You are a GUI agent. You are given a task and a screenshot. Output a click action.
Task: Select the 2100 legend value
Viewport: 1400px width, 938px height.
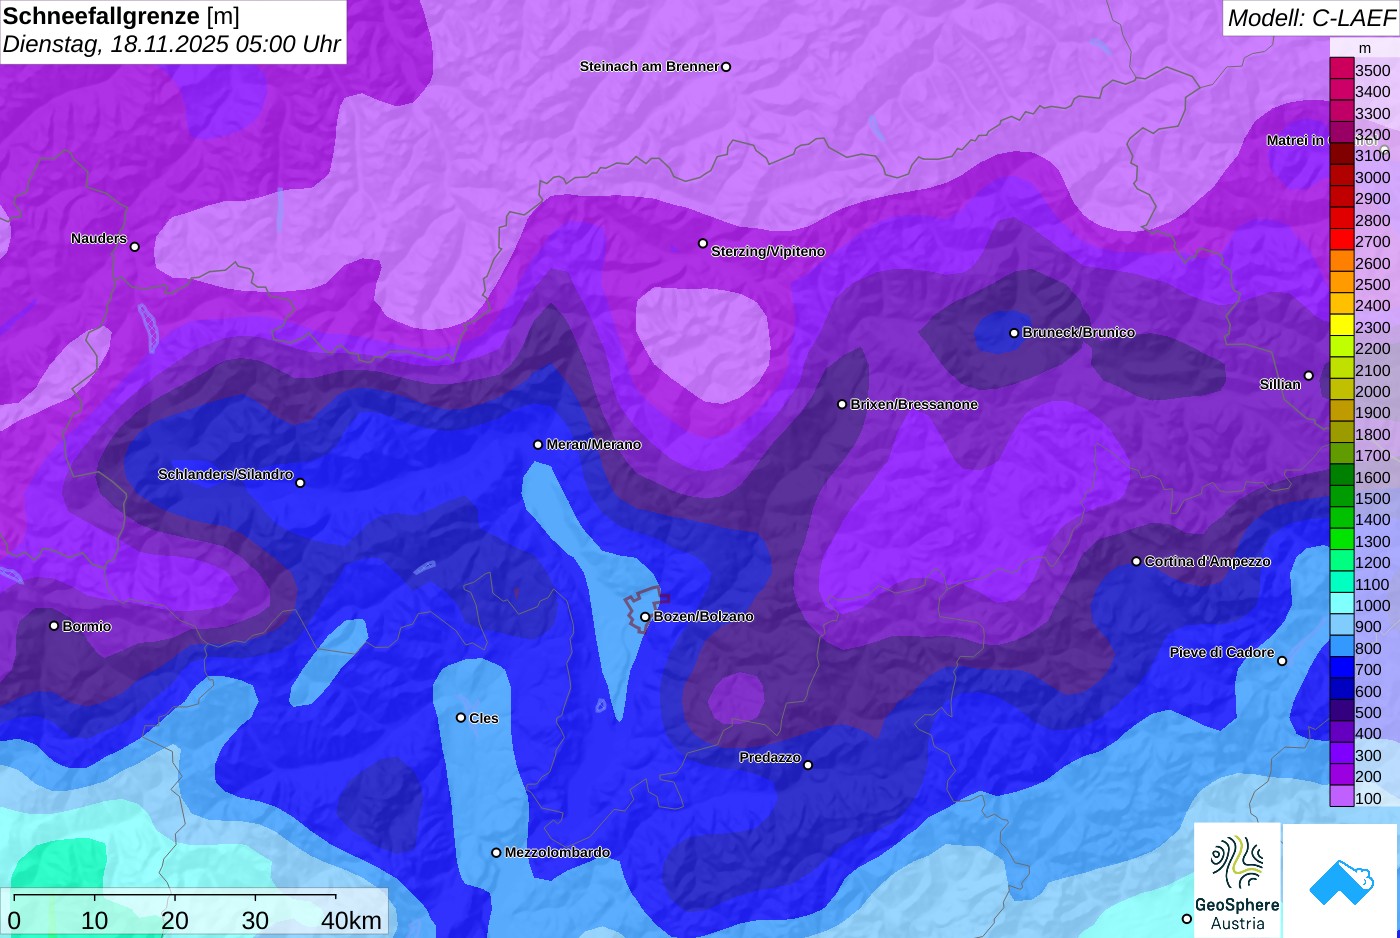pyautogui.click(x=1372, y=370)
